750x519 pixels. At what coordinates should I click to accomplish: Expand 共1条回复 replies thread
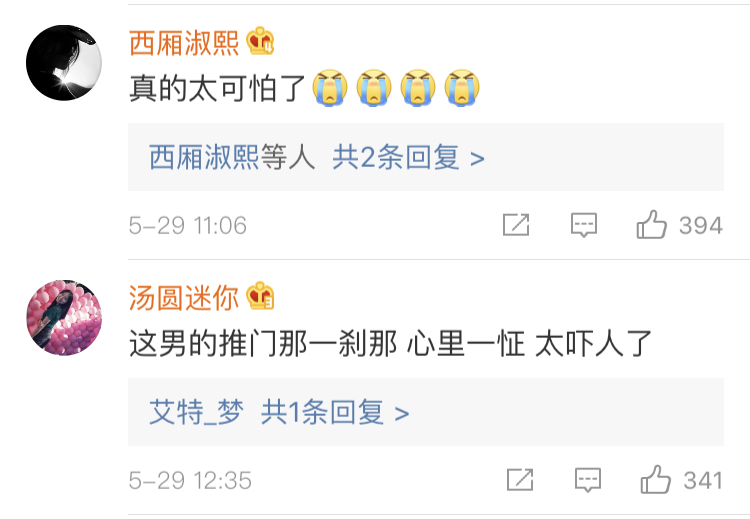(335, 412)
